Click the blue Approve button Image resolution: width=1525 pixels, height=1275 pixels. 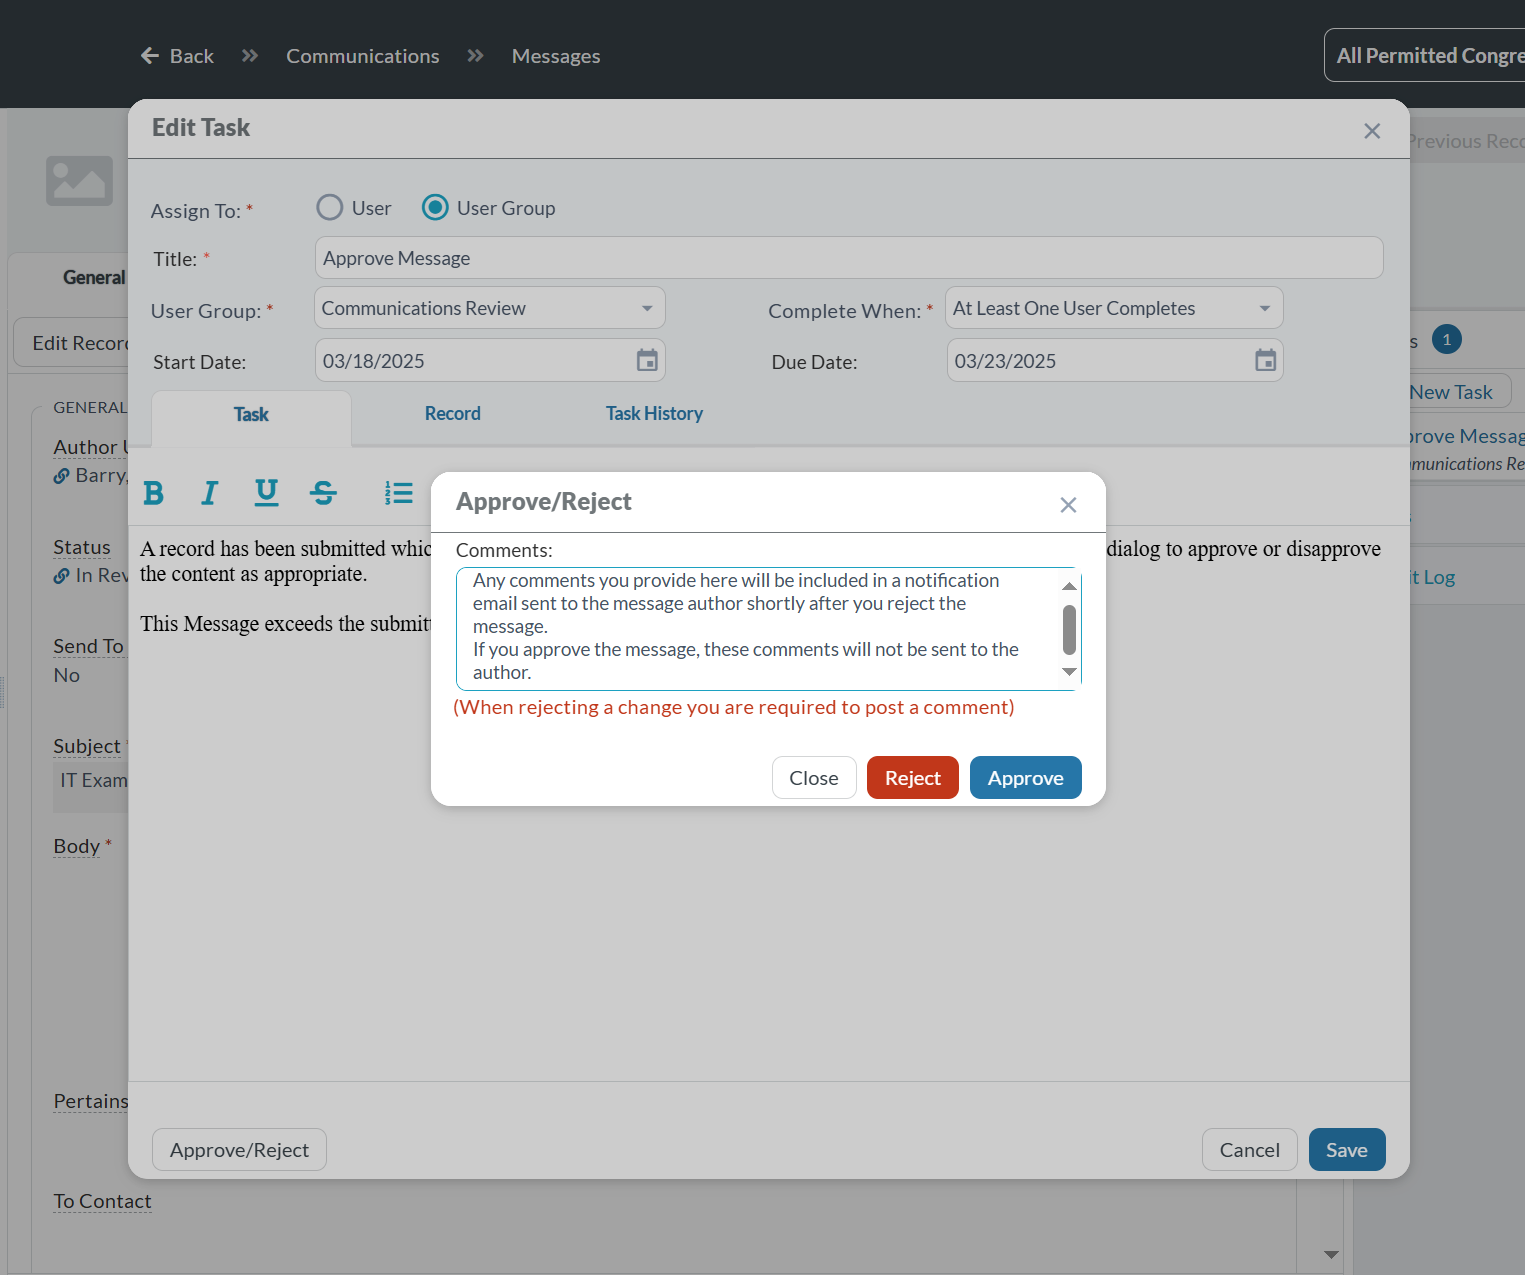tap(1025, 778)
